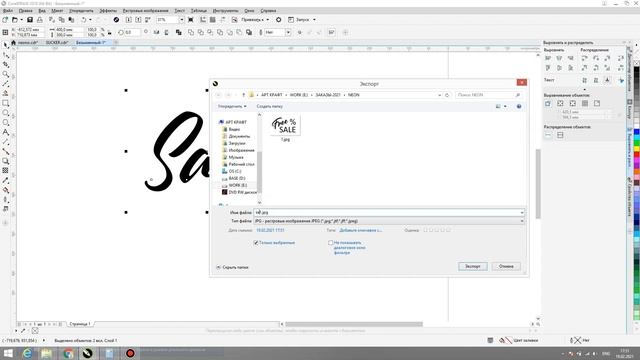Select the Rectangle tool in the toolbox

(5, 103)
